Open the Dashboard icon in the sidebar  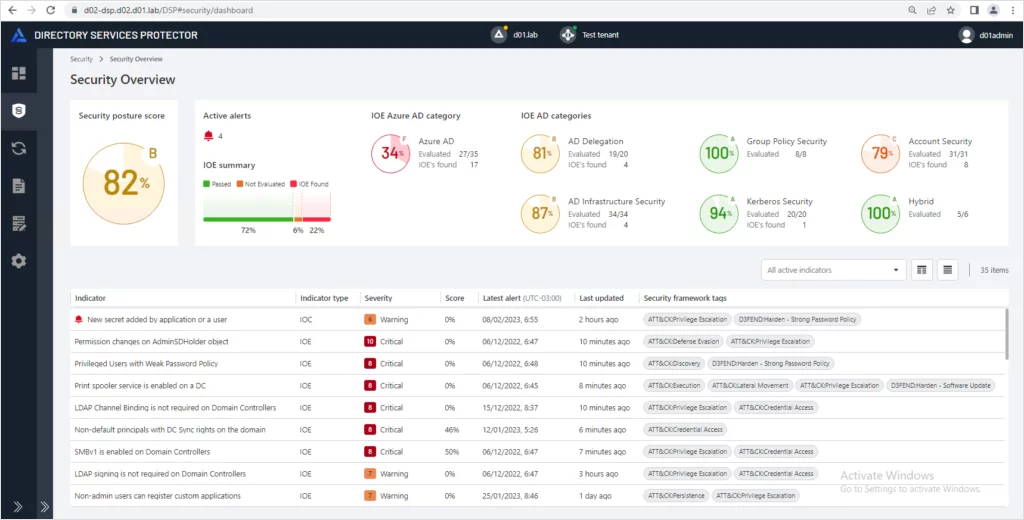point(19,73)
